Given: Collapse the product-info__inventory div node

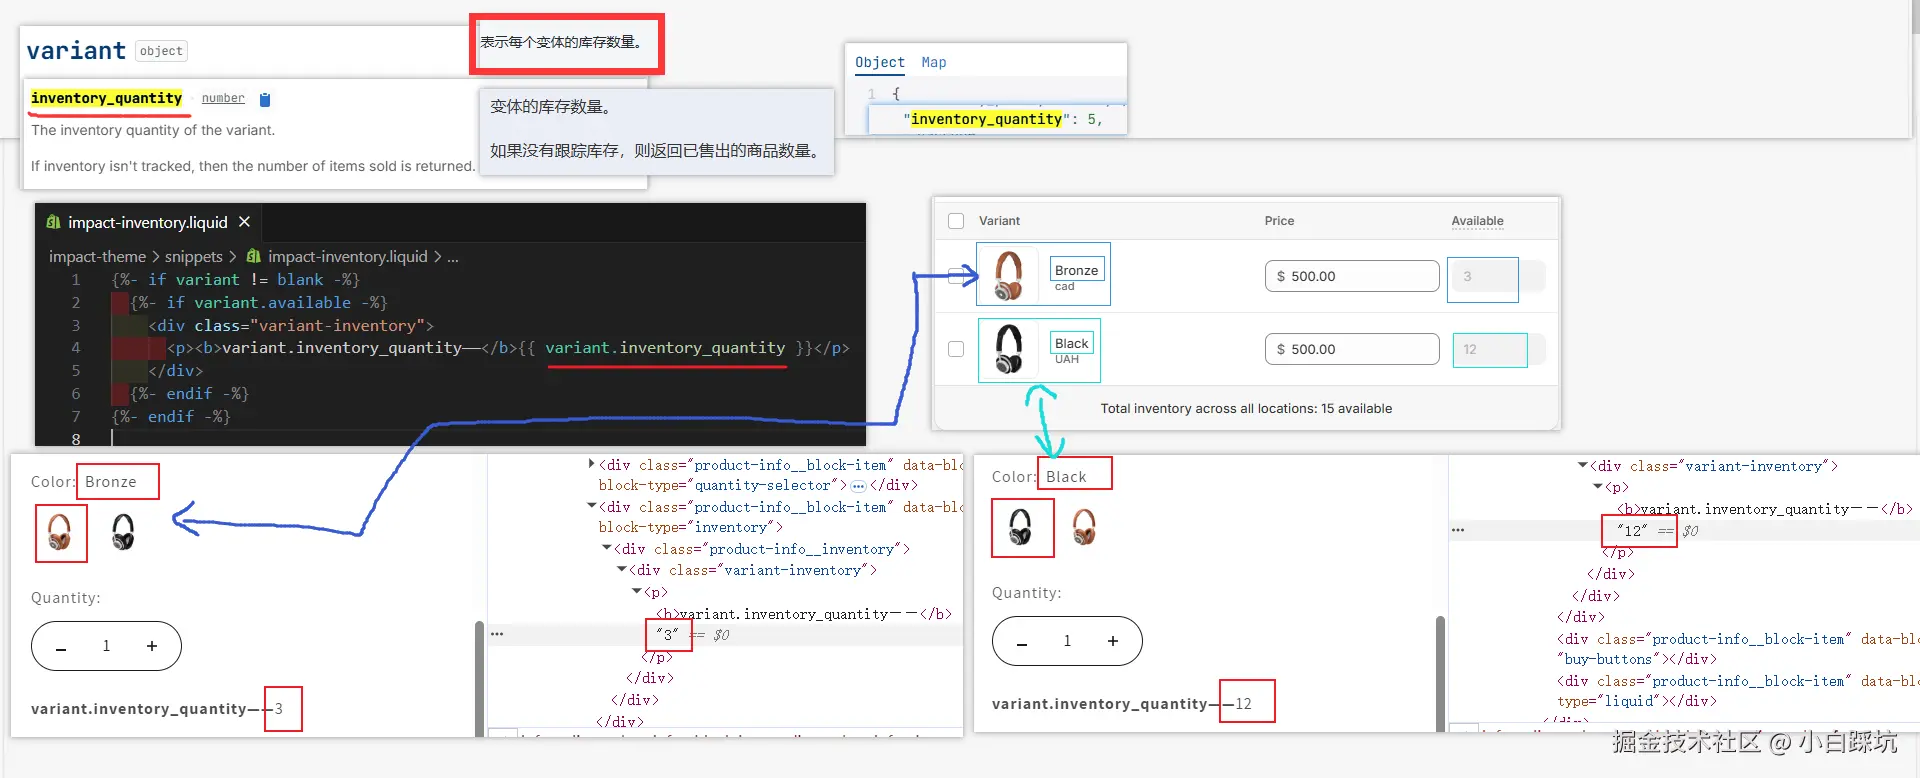Looking at the screenshot, I should point(607,548).
